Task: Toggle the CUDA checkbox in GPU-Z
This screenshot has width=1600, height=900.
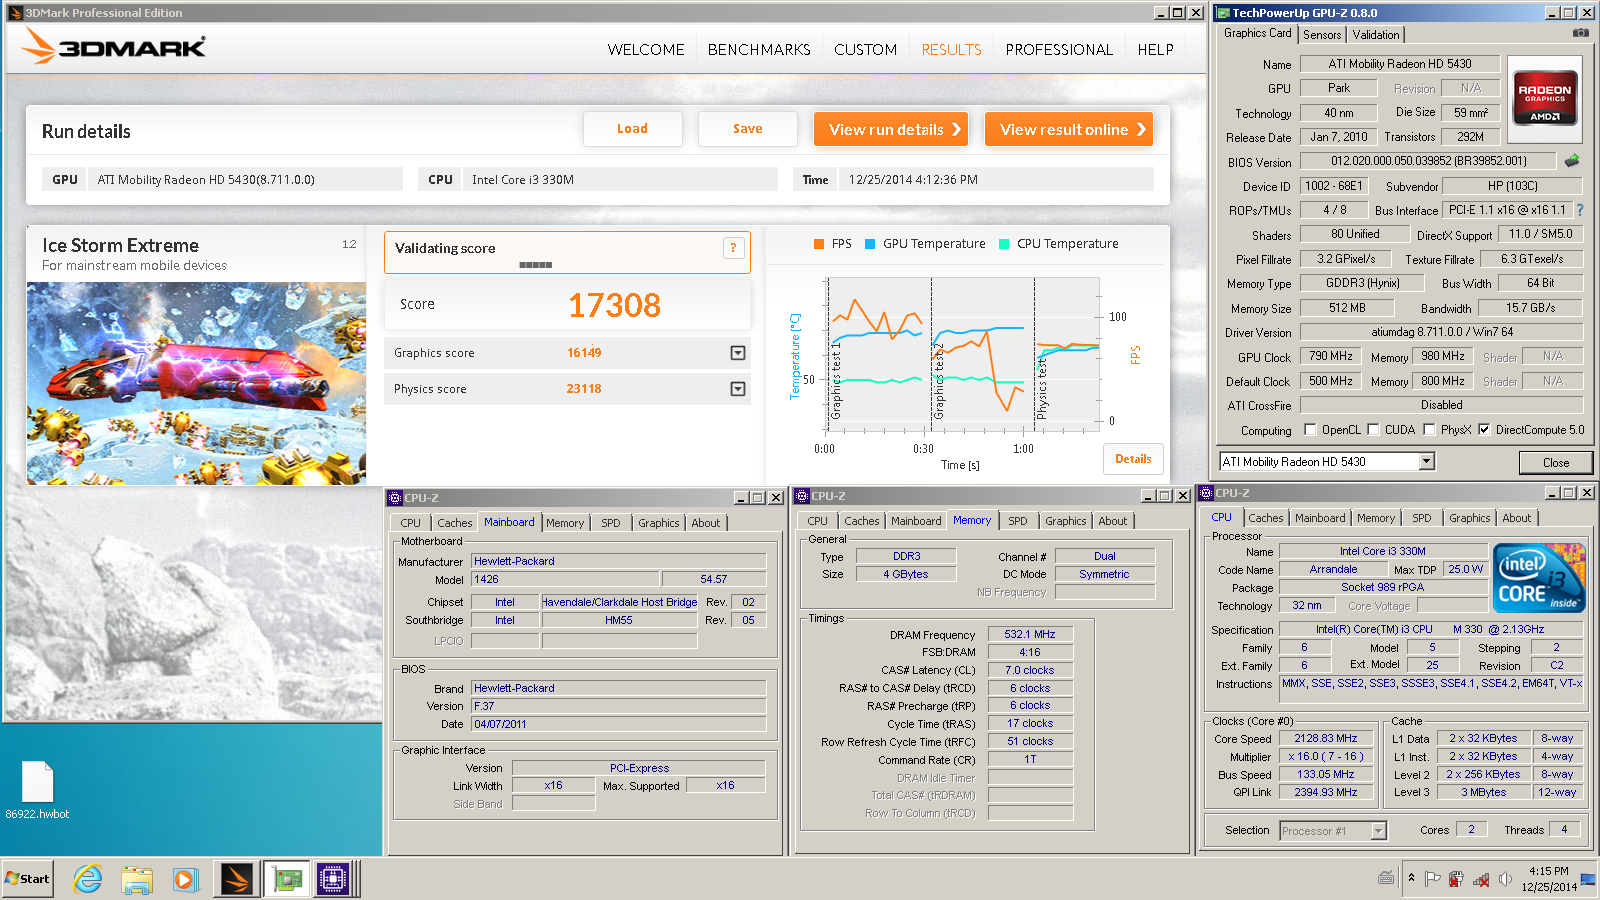Action: click(1373, 429)
